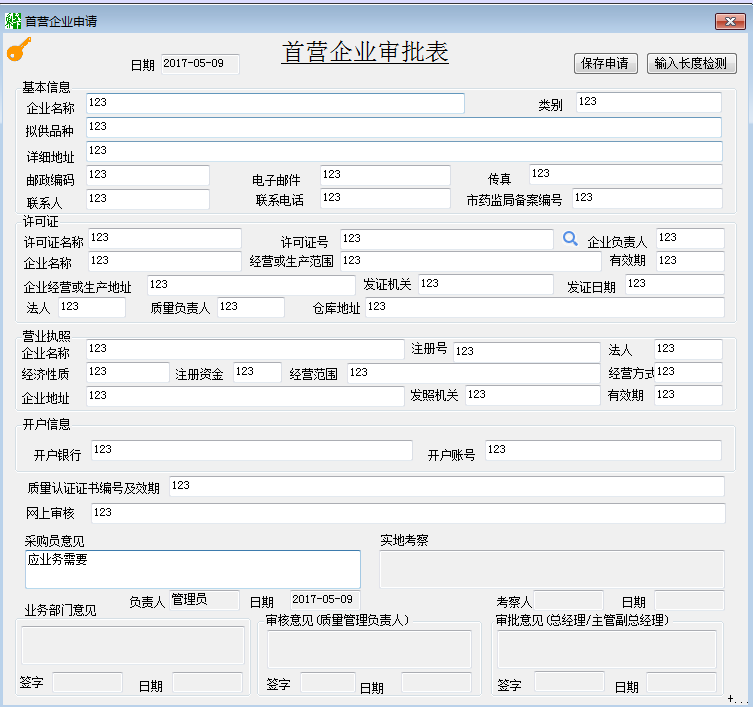
Task: Click the 发照机关 input field
Action: click(533, 395)
